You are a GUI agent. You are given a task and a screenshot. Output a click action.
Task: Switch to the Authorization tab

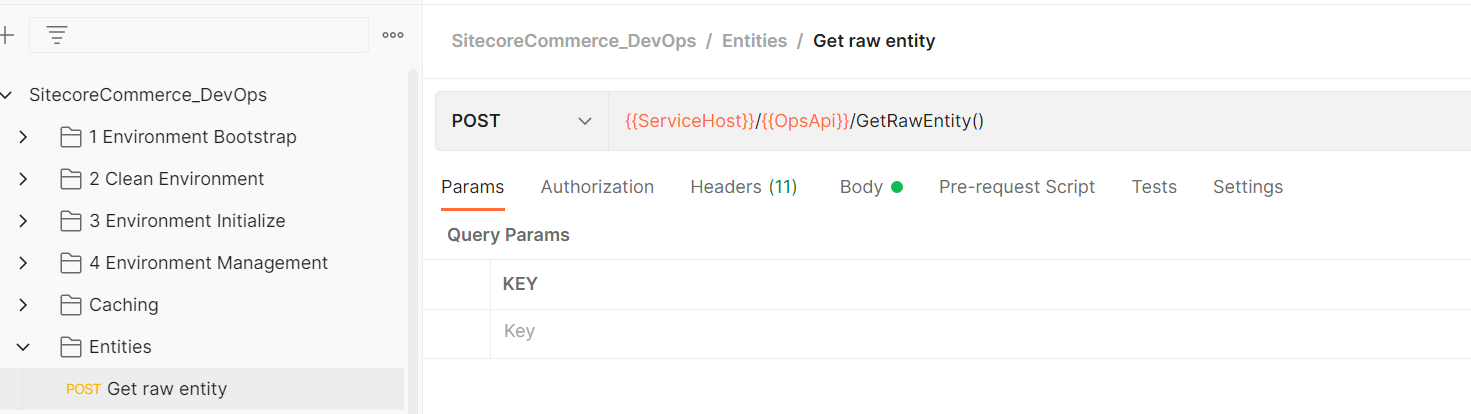597,187
